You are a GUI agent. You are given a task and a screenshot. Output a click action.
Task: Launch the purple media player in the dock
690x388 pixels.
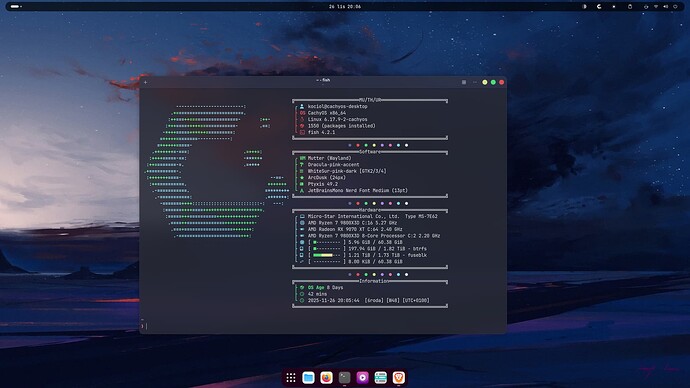coord(363,377)
